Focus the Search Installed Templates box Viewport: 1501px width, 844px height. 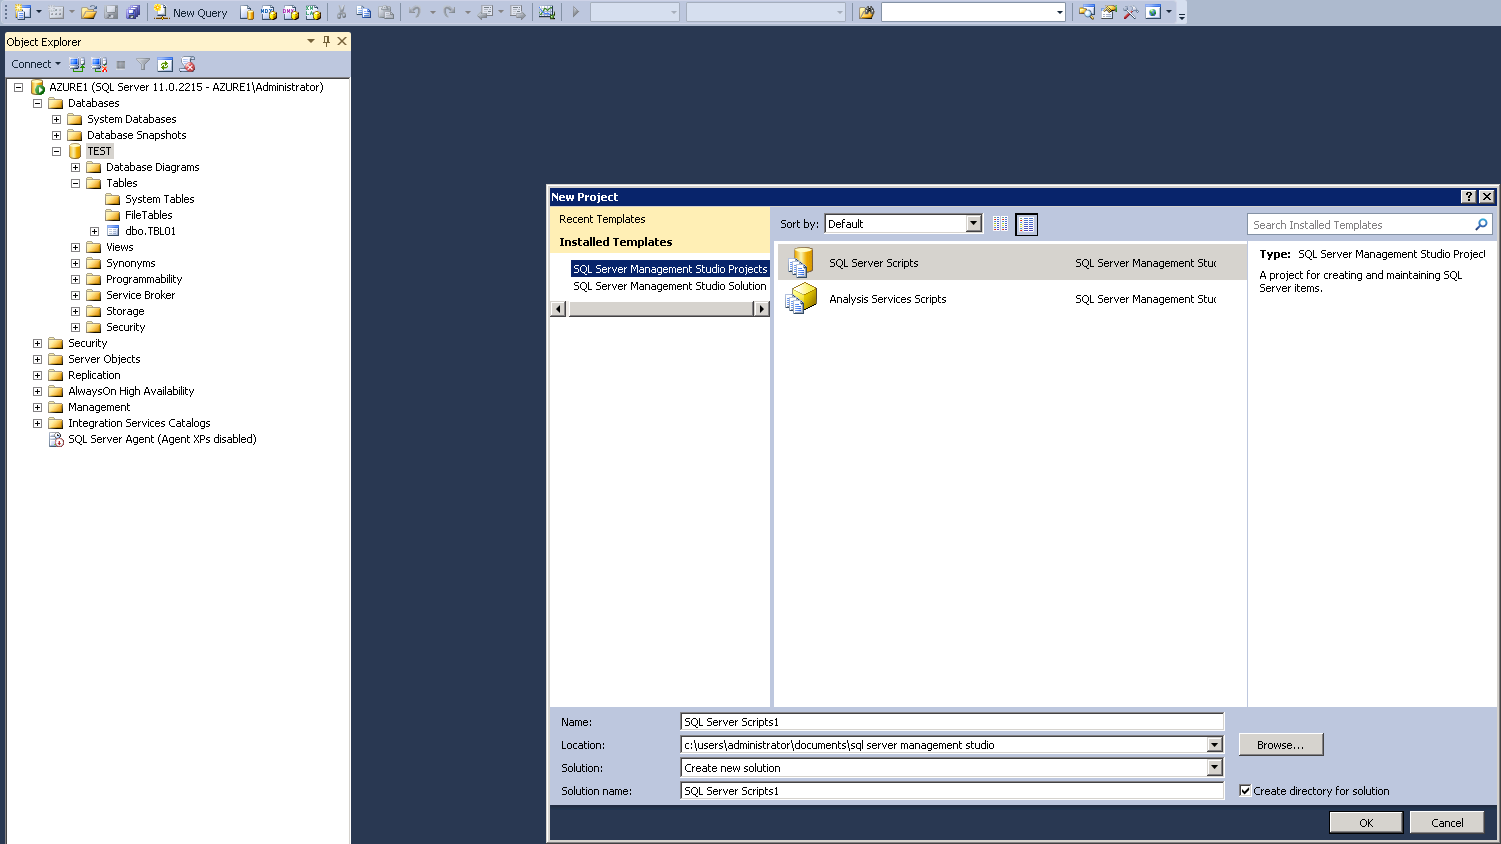pos(1360,225)
